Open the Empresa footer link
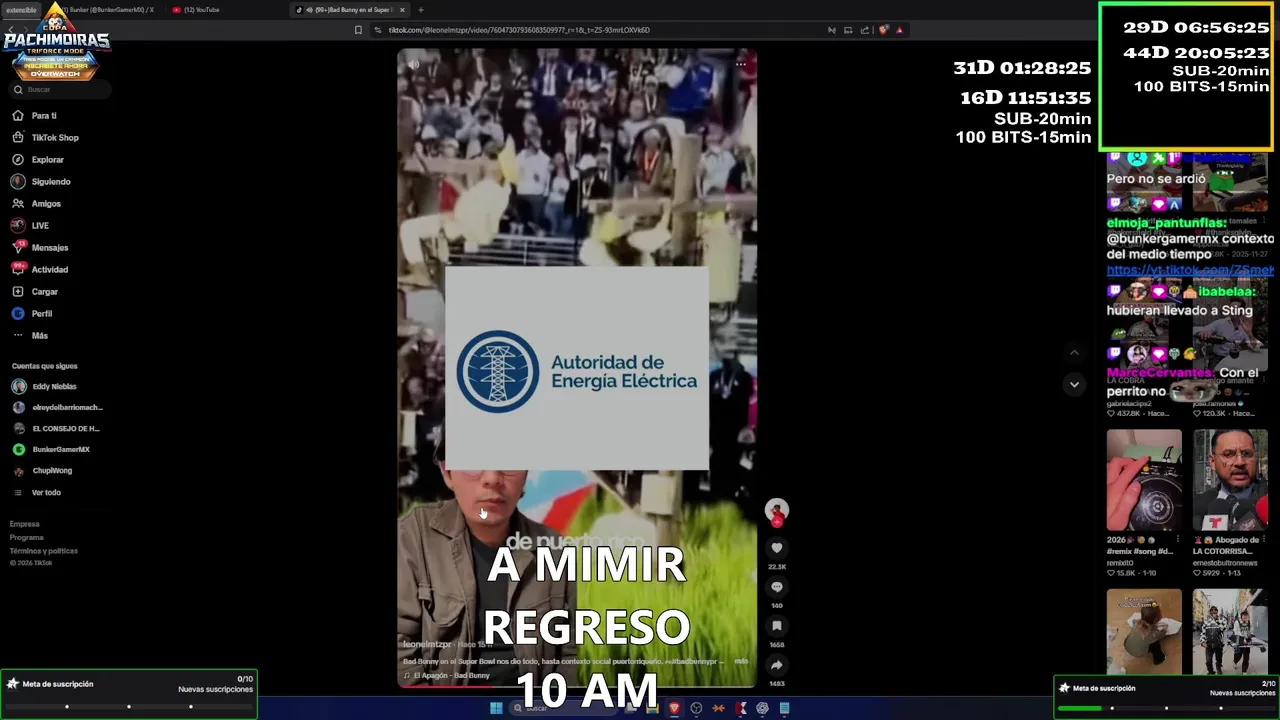The height and width of the screenshot is (720, 1280). click(25, 524)
